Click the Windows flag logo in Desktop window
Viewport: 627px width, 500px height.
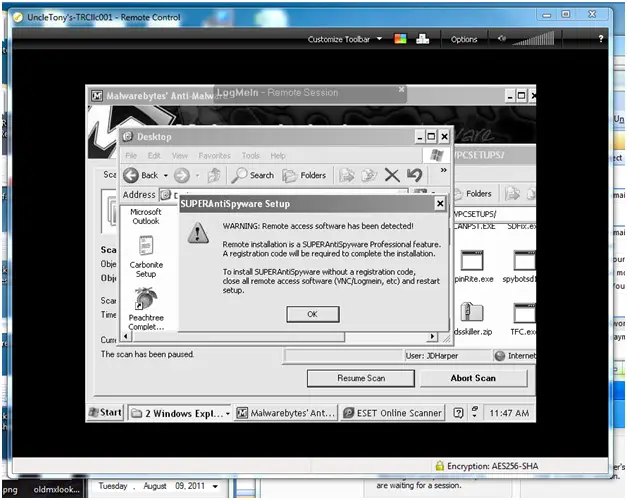(x=436, y=155)
